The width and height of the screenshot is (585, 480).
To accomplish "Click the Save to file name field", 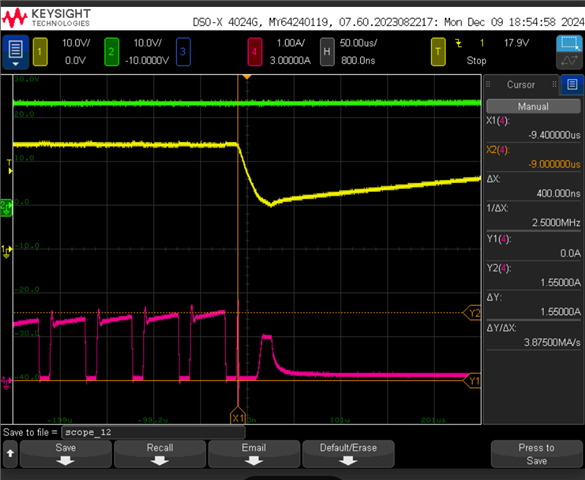I will coord(153,432).
